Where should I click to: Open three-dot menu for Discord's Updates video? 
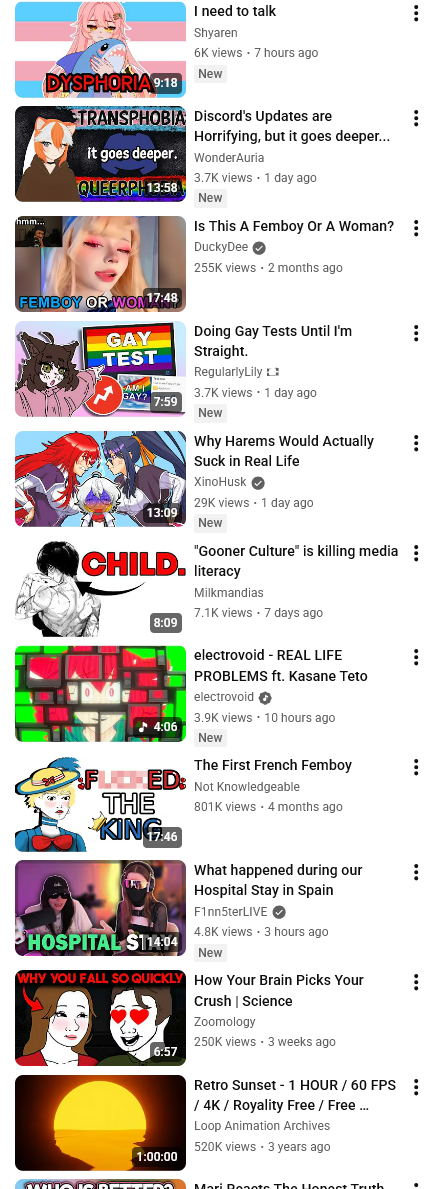point(416,118)
